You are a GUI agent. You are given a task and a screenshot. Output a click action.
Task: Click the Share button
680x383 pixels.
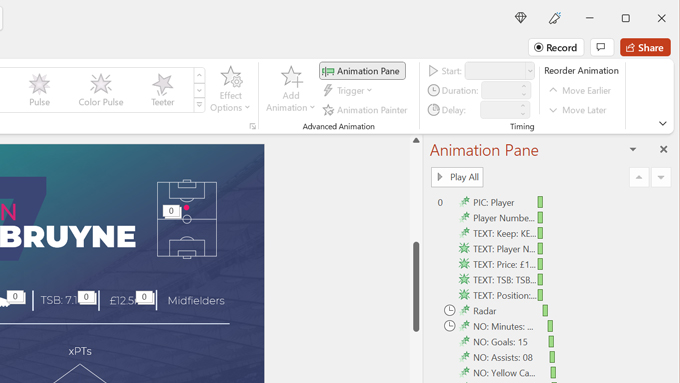[645, 48]
